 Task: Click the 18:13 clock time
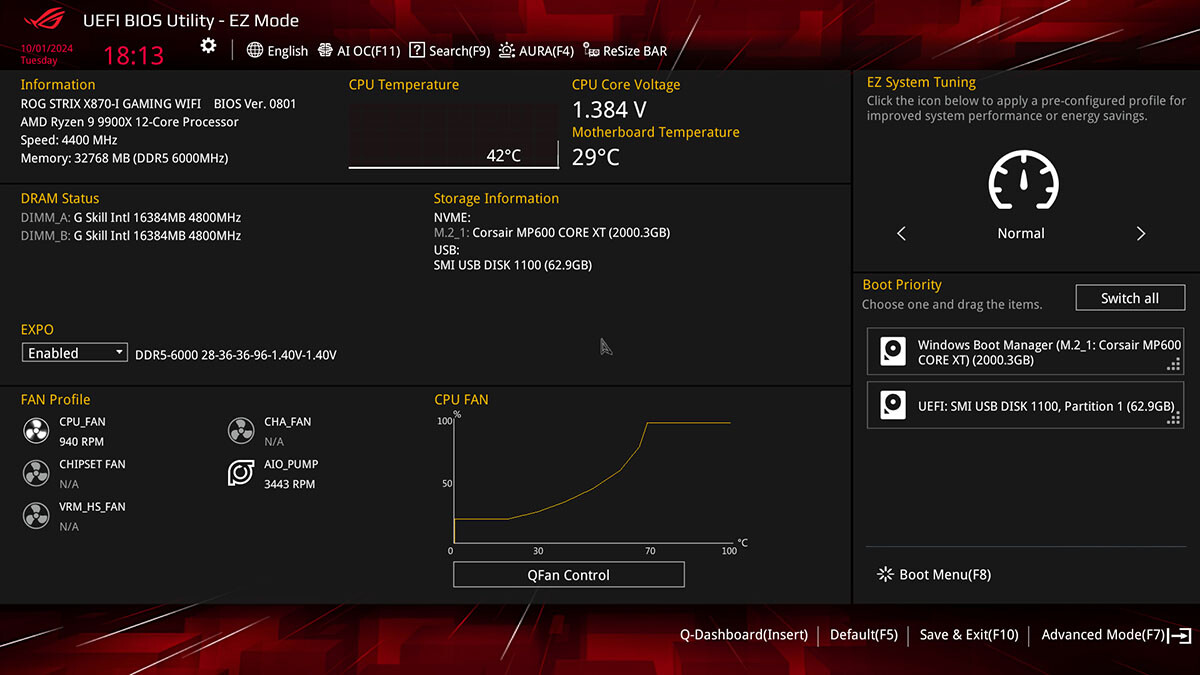point(134,55)
